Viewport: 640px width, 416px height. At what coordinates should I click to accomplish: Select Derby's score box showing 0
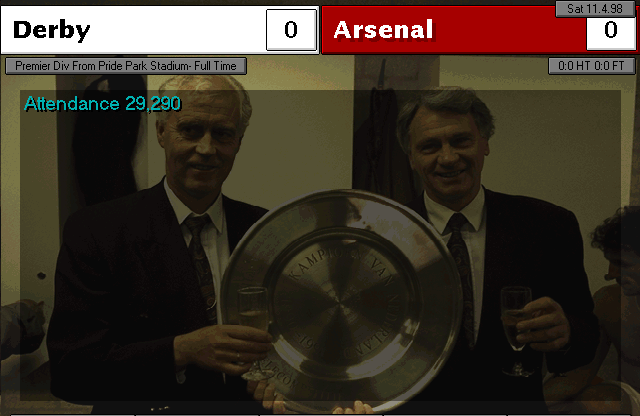[291, 30]
